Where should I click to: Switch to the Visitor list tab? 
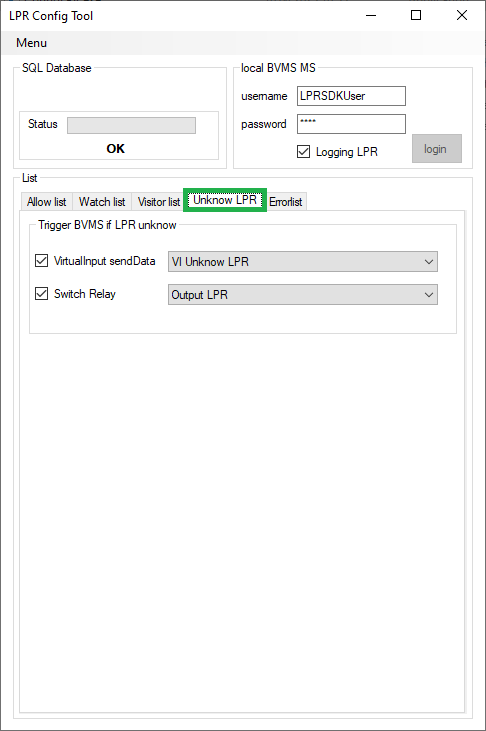pyautogui.click(x=159, y=202)
